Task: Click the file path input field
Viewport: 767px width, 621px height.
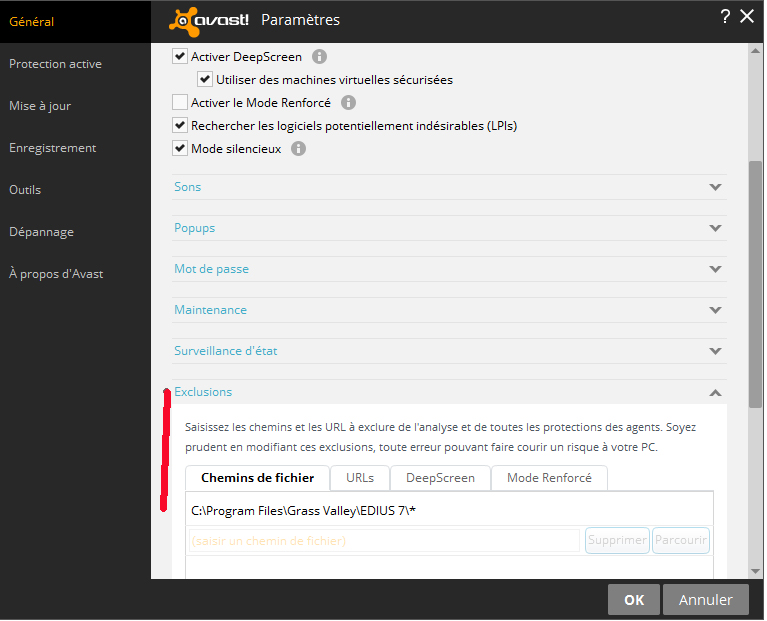Action: tap(385, 541)
